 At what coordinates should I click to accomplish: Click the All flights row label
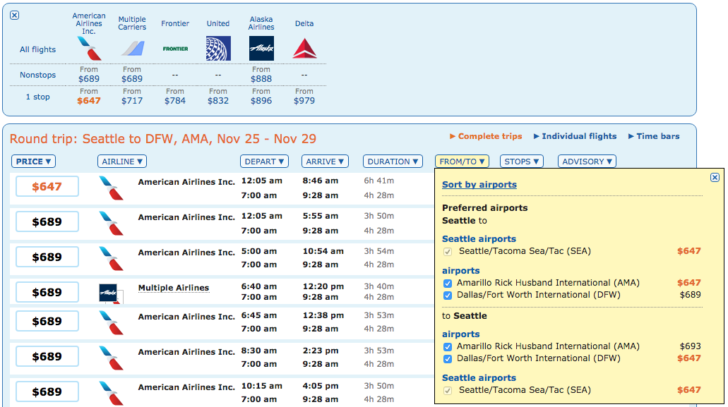pyautogui.click(x=38, y=49)
